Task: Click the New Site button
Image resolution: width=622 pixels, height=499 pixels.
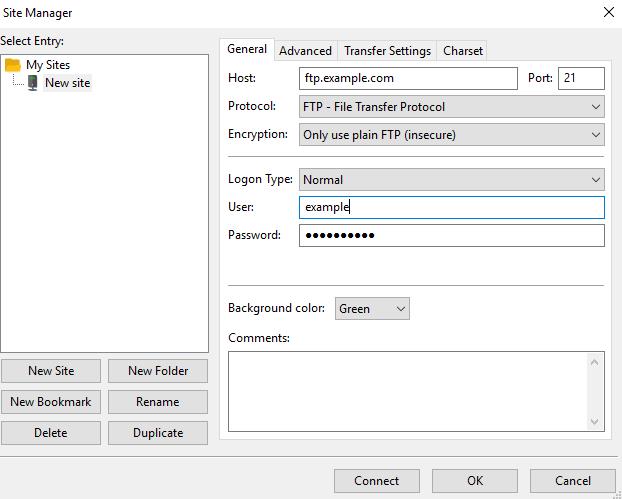Action: pos(51,371)
